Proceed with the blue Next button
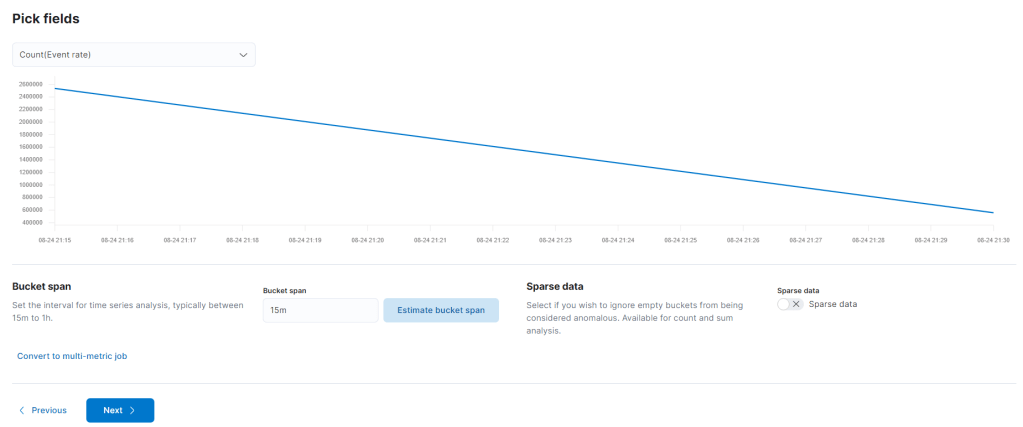Image resolution: width=1023 pixels, height=427 pixels. tap(120, 410)
